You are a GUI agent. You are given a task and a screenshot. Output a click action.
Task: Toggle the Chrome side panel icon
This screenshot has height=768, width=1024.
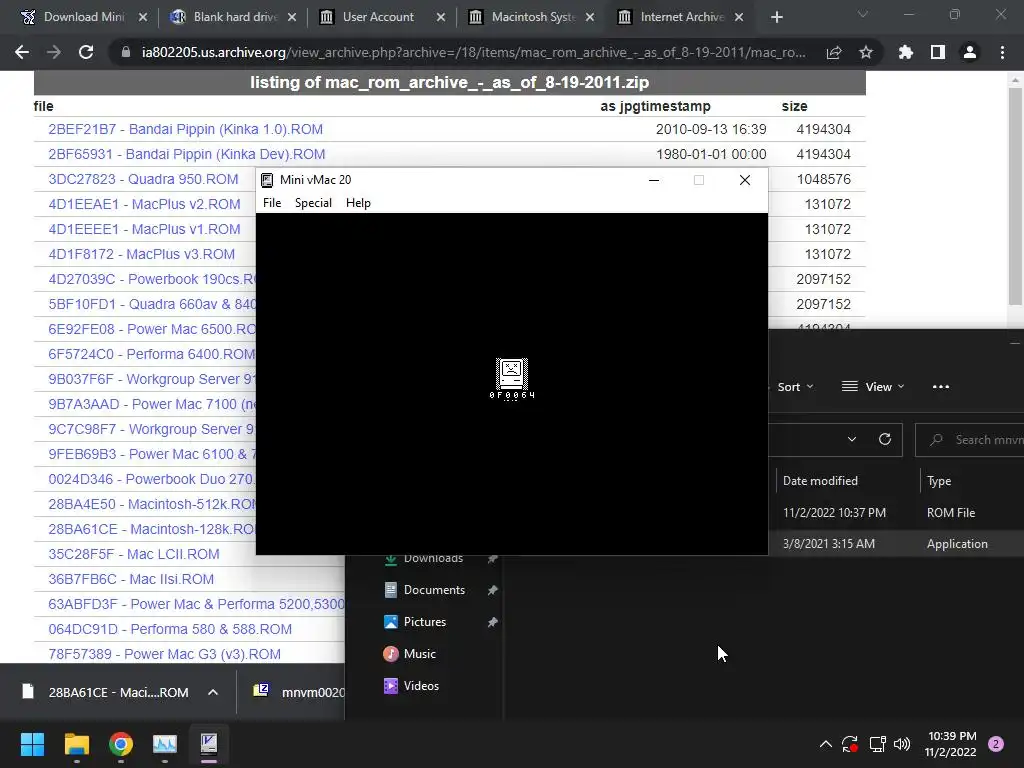[x=938, y=52]
